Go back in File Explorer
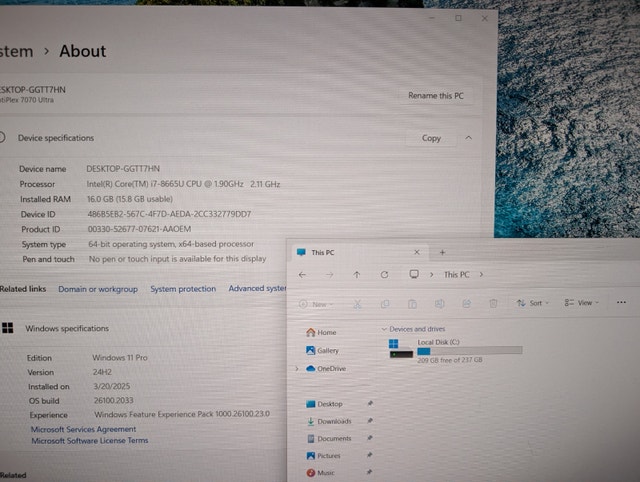Screen dimensions: 640x482 coord(302,275)
